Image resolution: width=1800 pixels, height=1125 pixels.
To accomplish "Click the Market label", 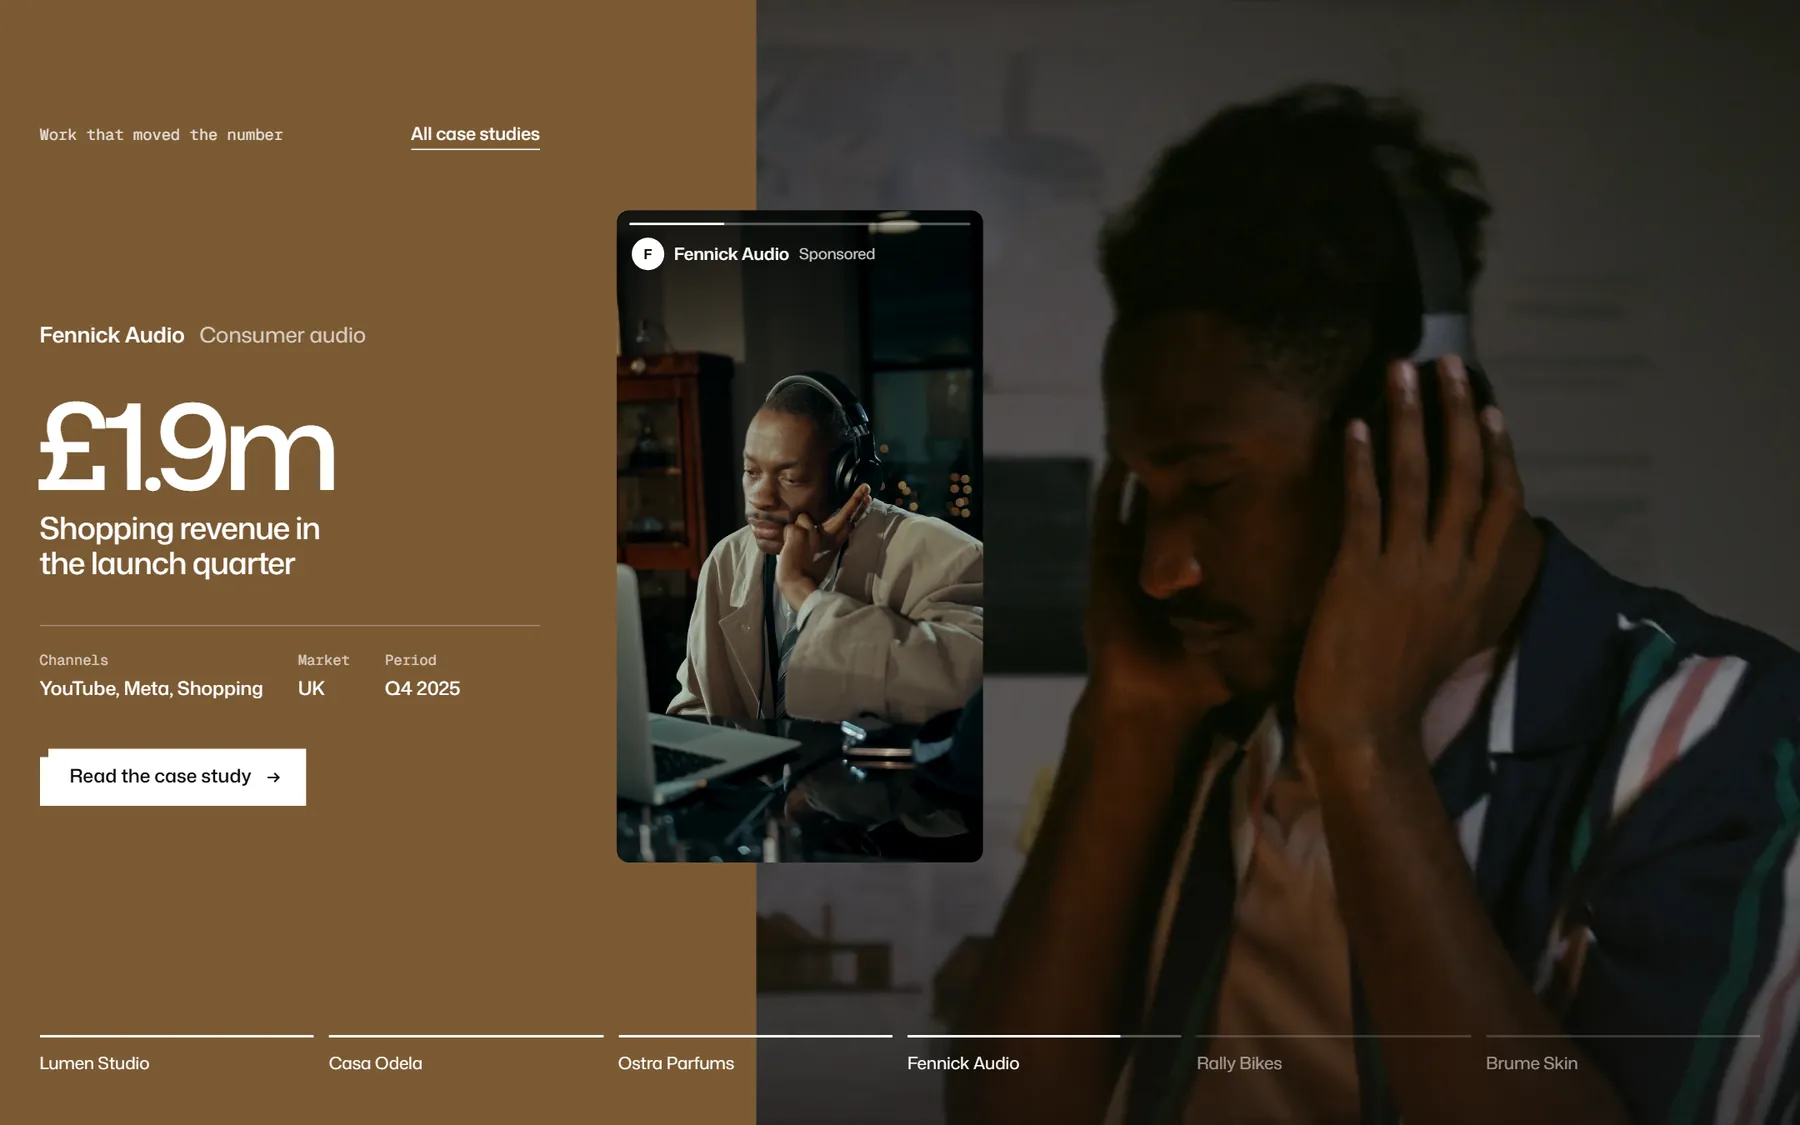I will click(x=324, y=660).
